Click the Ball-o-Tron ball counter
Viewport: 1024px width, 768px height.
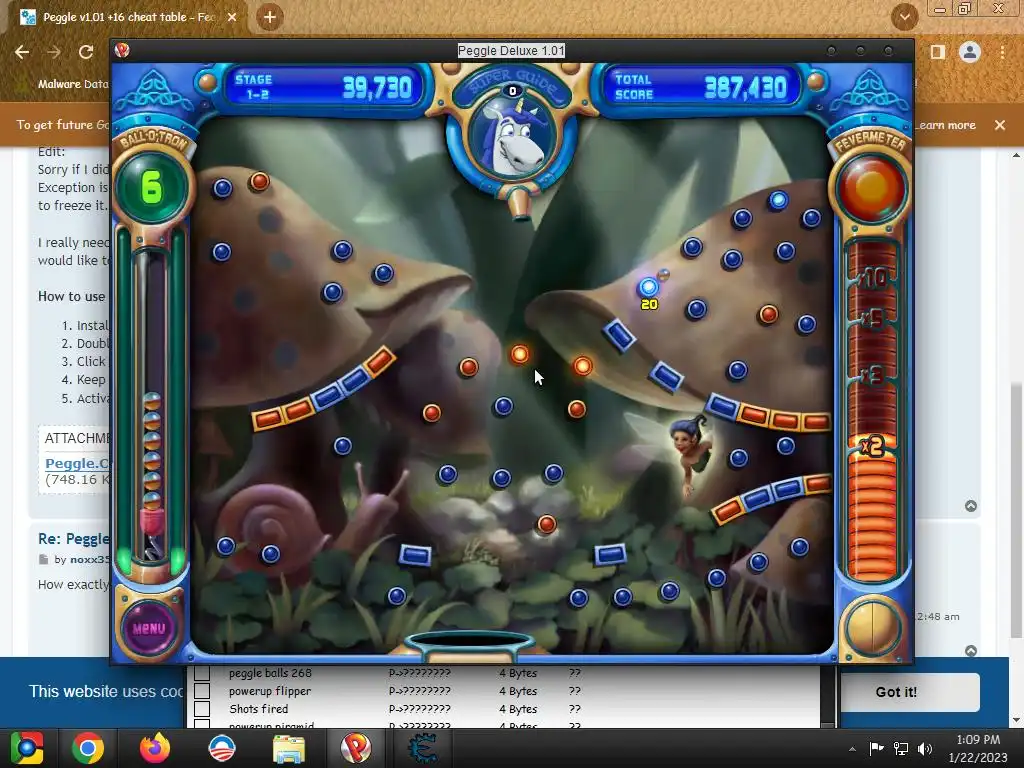coord(152,188)
